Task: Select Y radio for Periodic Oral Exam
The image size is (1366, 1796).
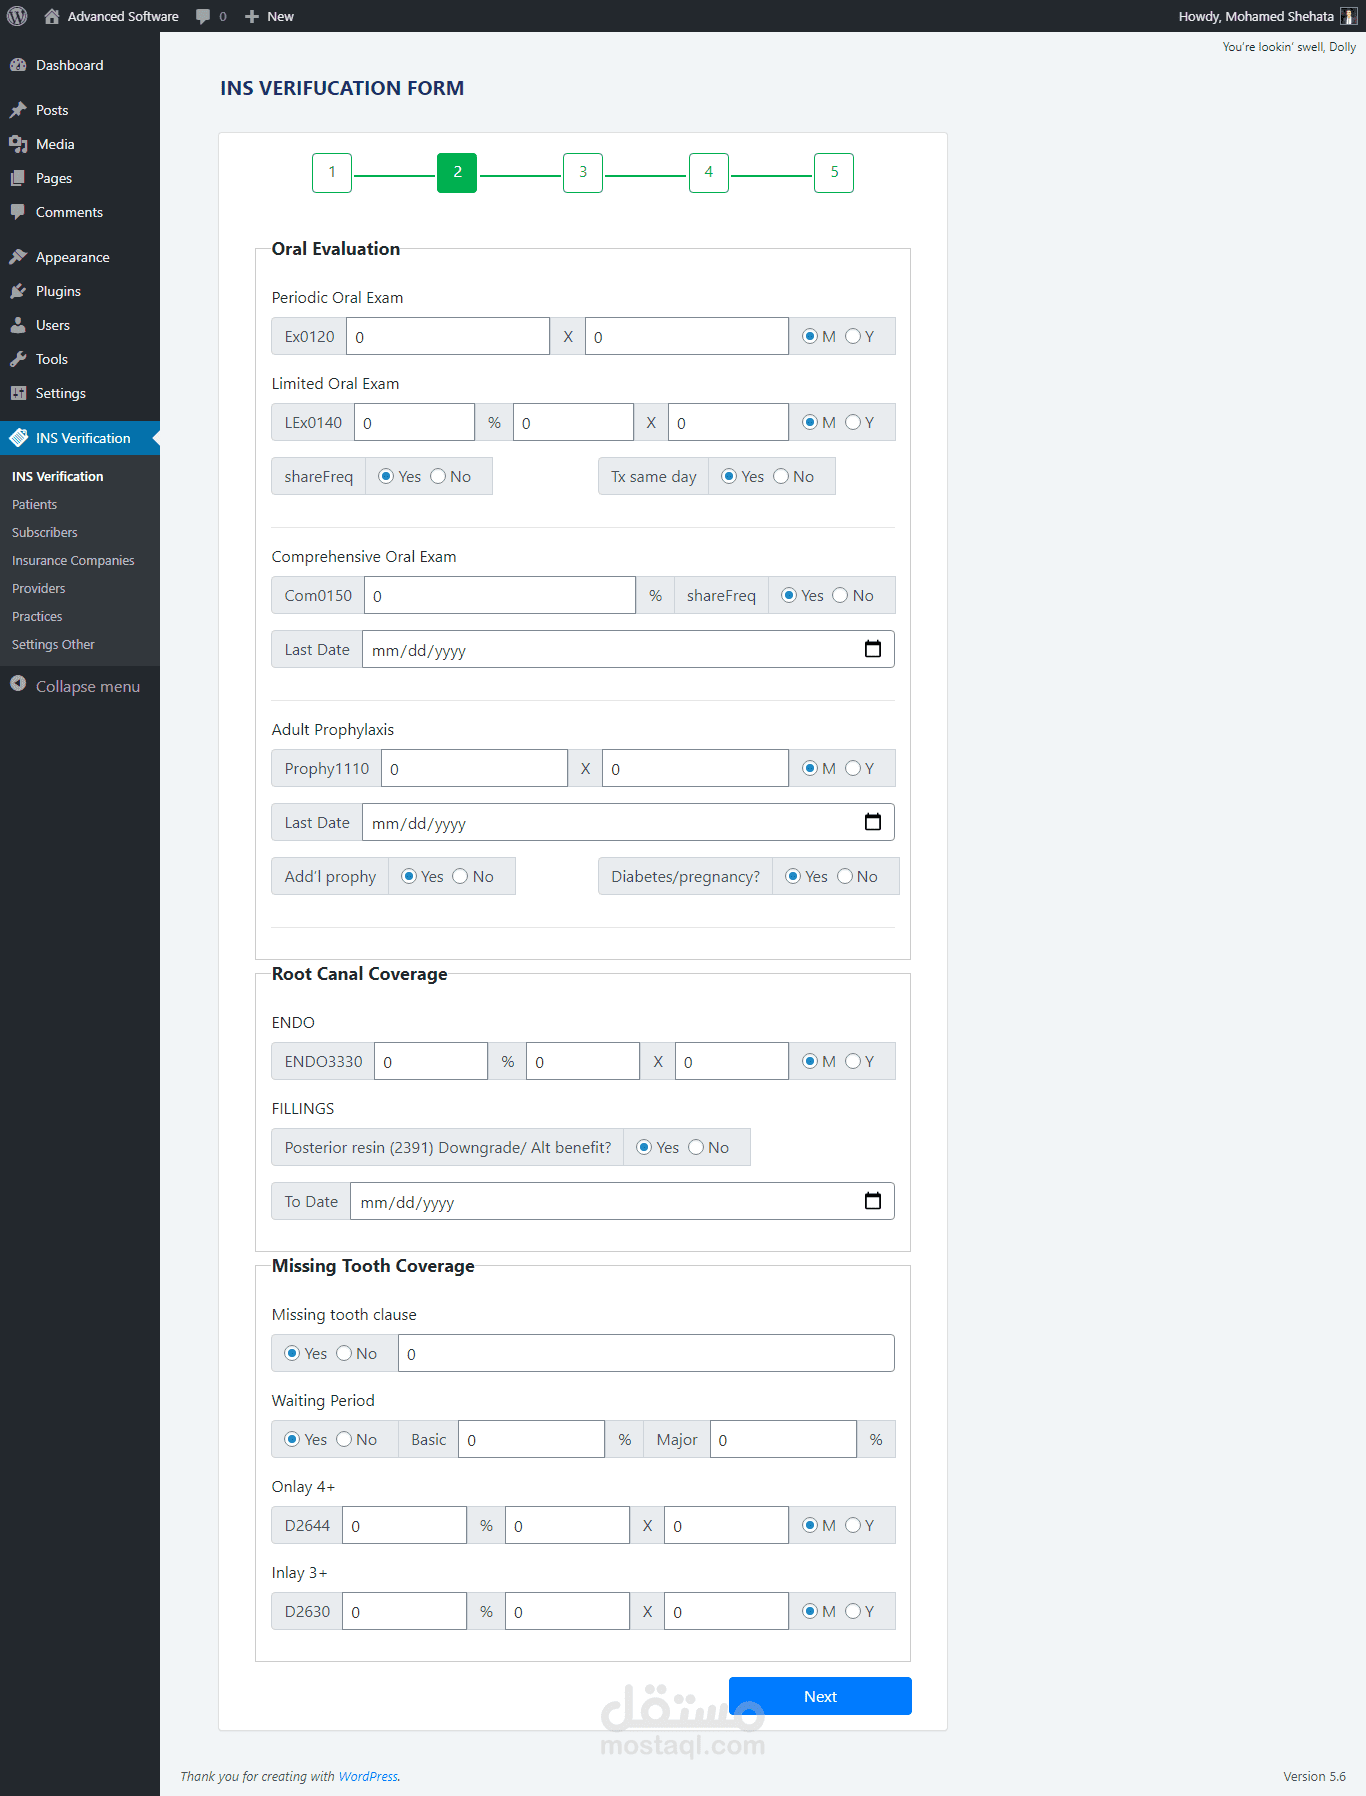Action: pyautogui.click(x=853, y=336)
